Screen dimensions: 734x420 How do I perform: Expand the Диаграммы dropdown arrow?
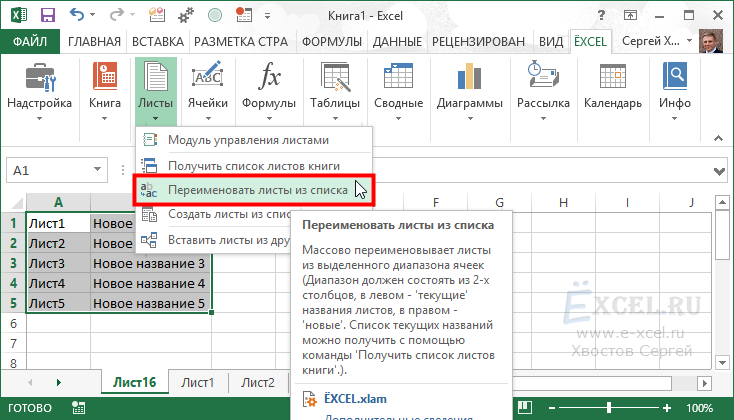pos(470,118)
